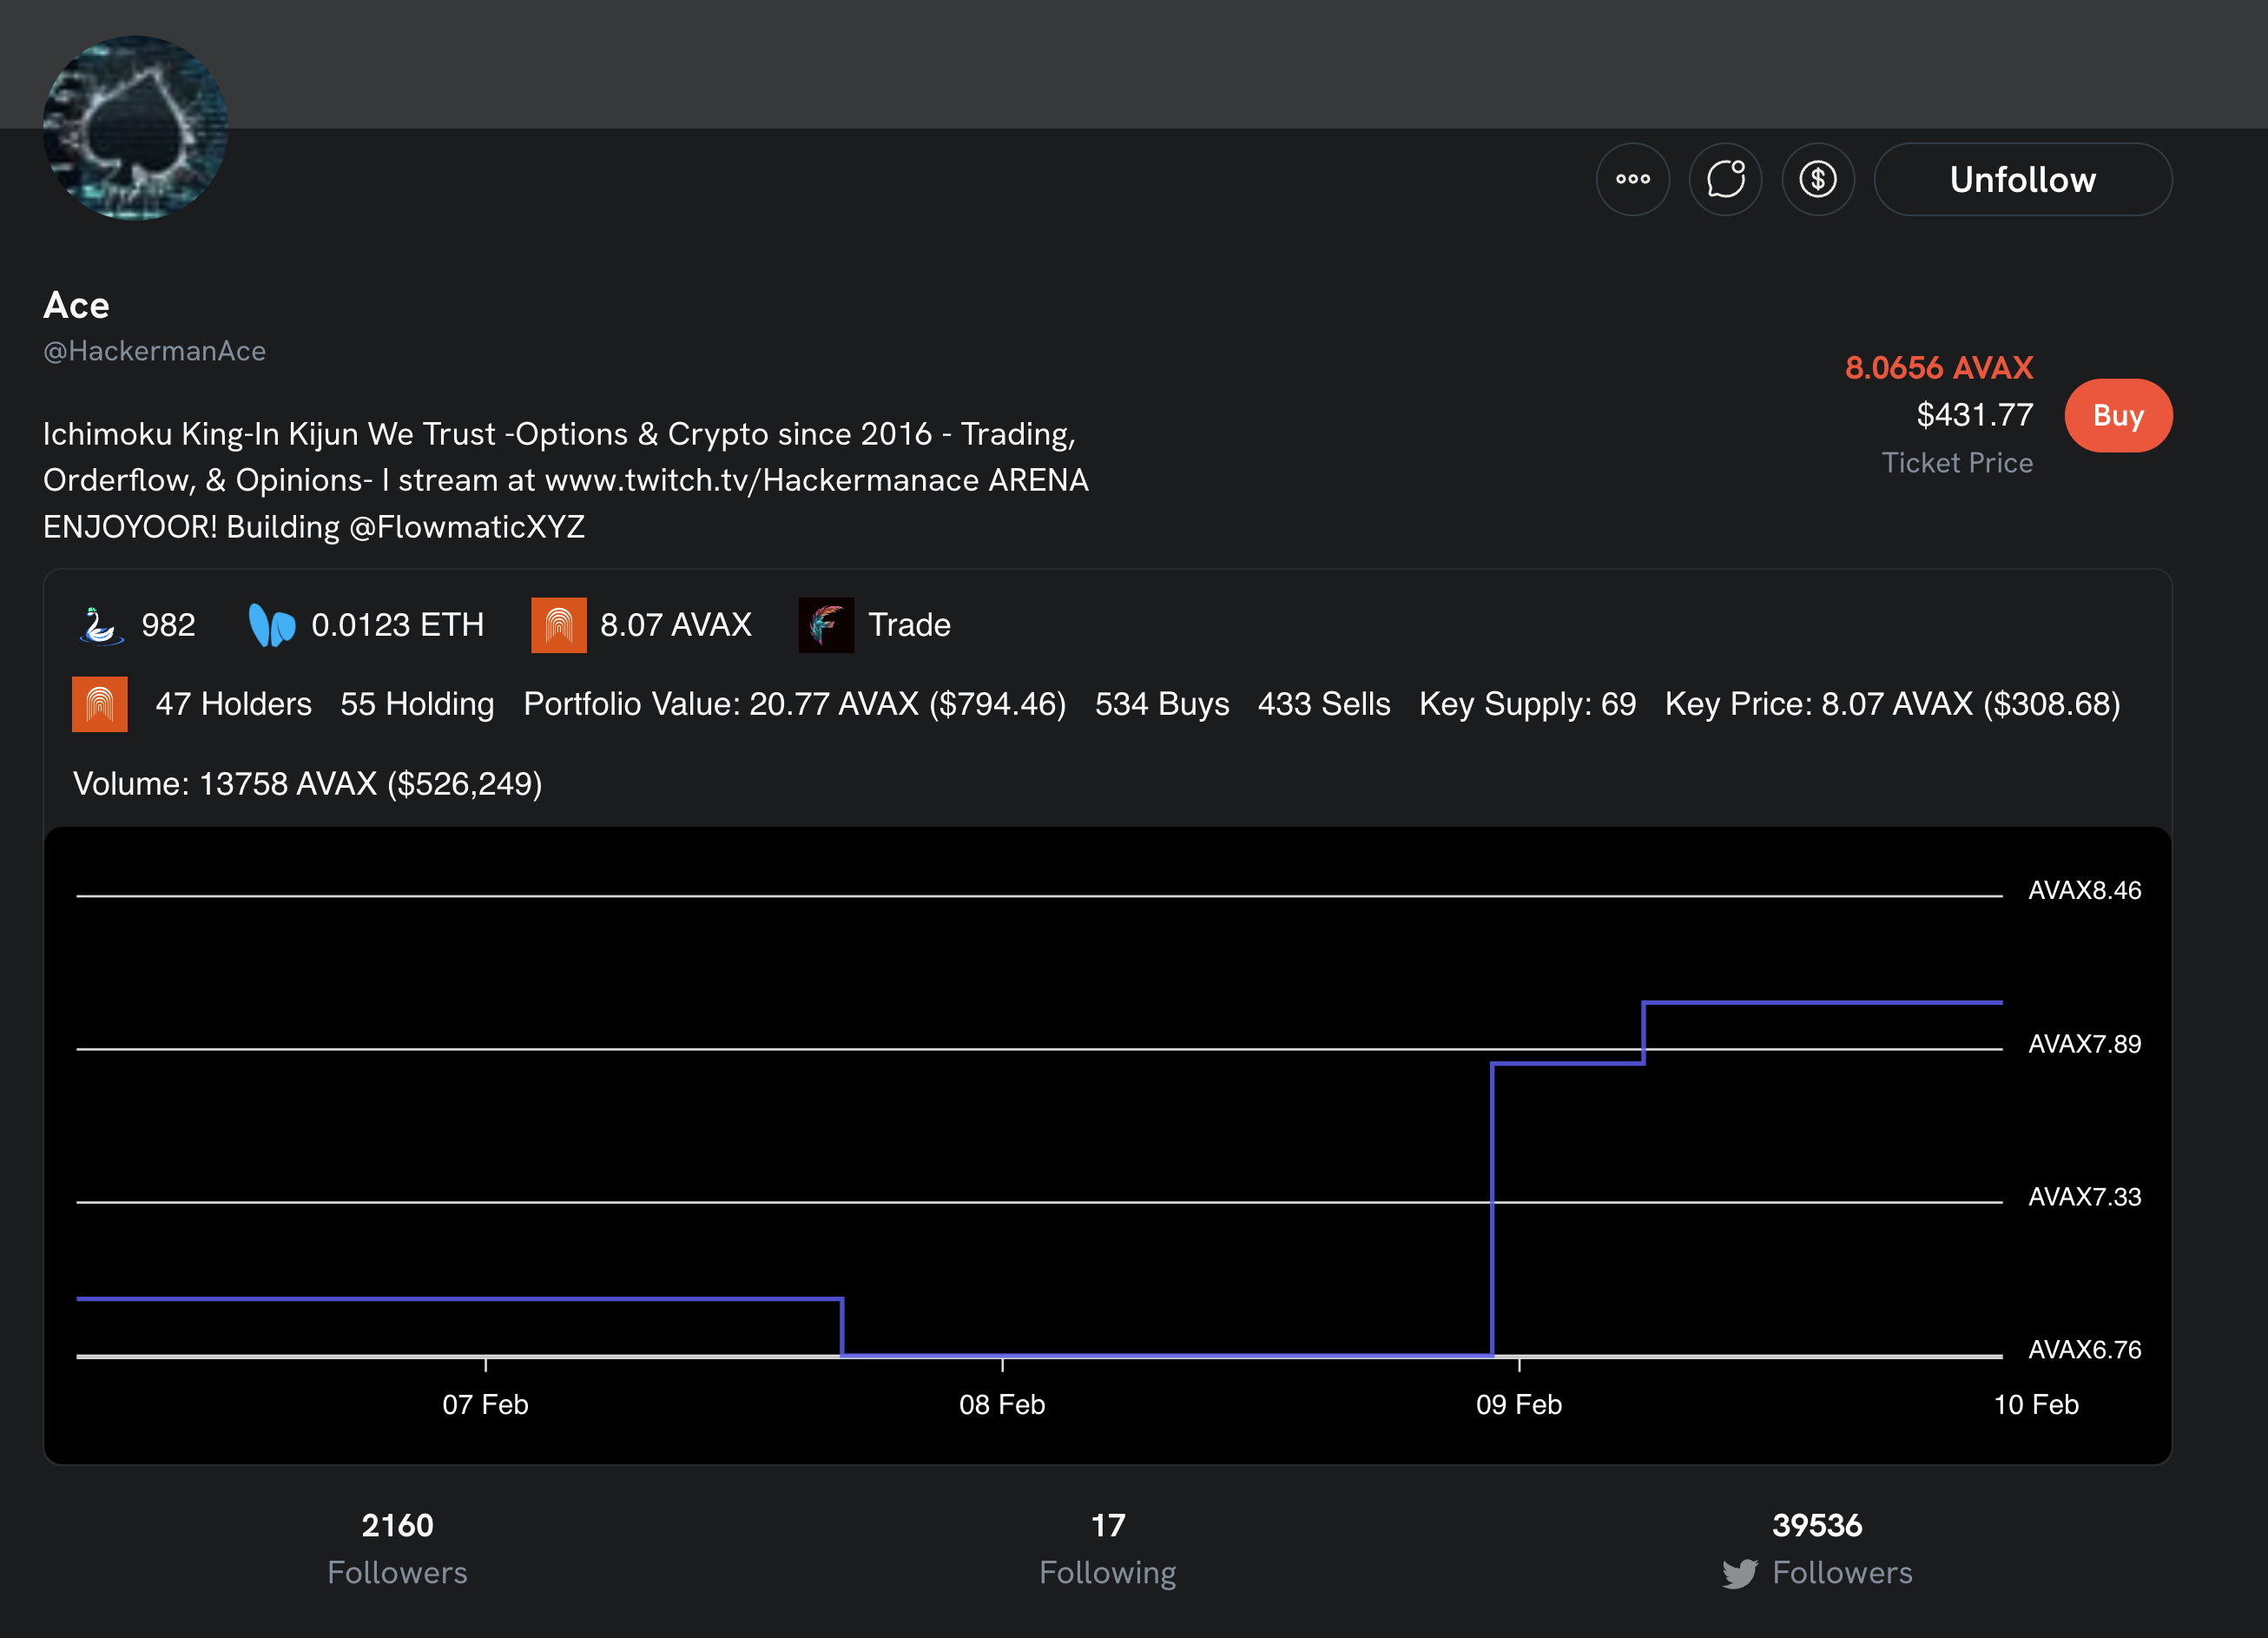Open Ace's profile avatar picture
Image resolution: width=2268 pixels, height=1638 pixels.
[x=135, y=127]
